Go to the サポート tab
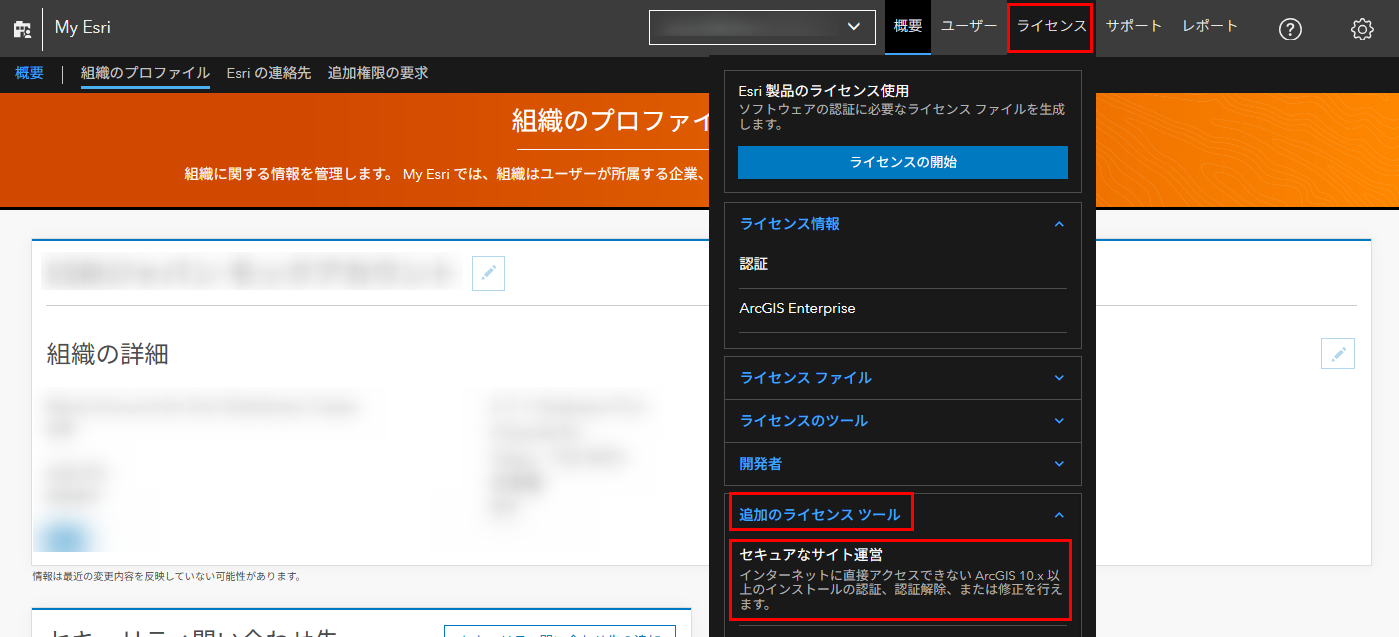This screenshot has width=1399, height=637. (x=1134, y=26)
